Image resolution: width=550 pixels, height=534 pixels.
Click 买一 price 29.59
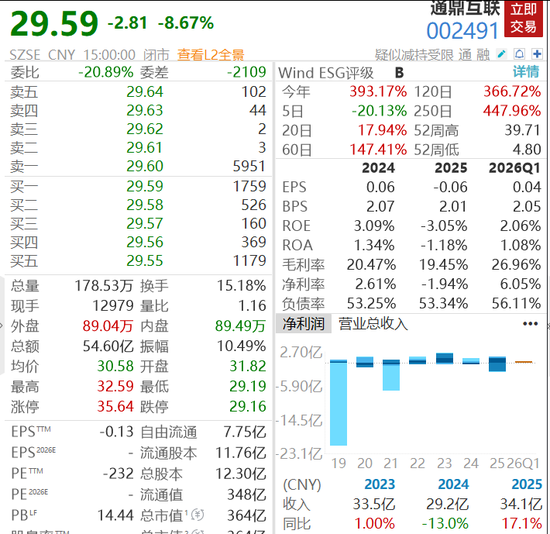(145, 186)
